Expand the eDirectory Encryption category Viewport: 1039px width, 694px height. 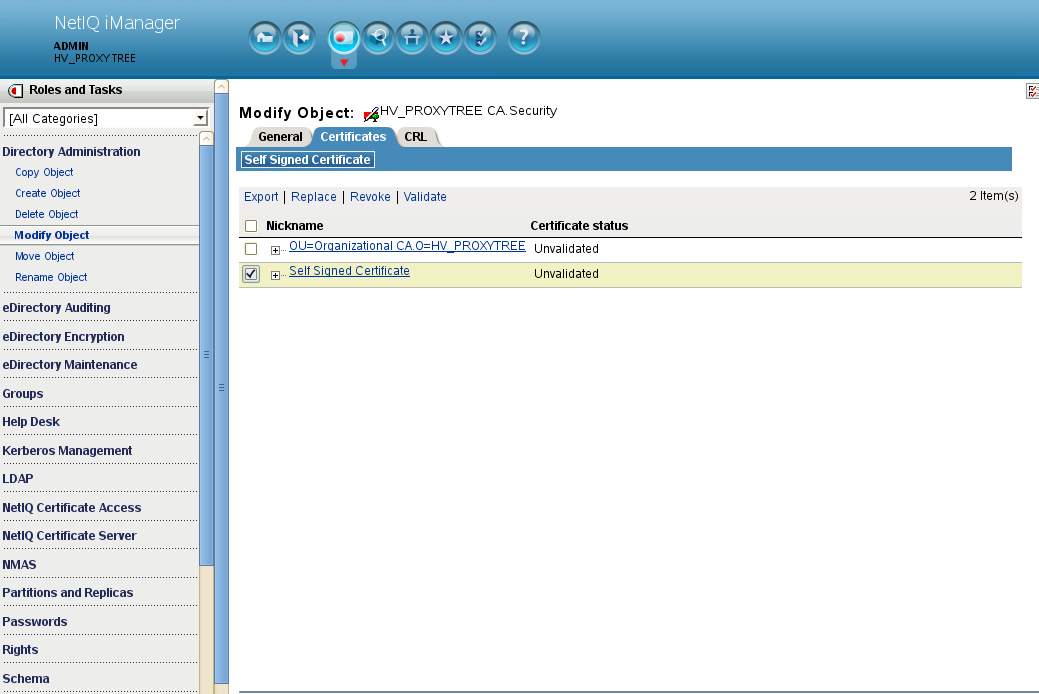(63, 337)
